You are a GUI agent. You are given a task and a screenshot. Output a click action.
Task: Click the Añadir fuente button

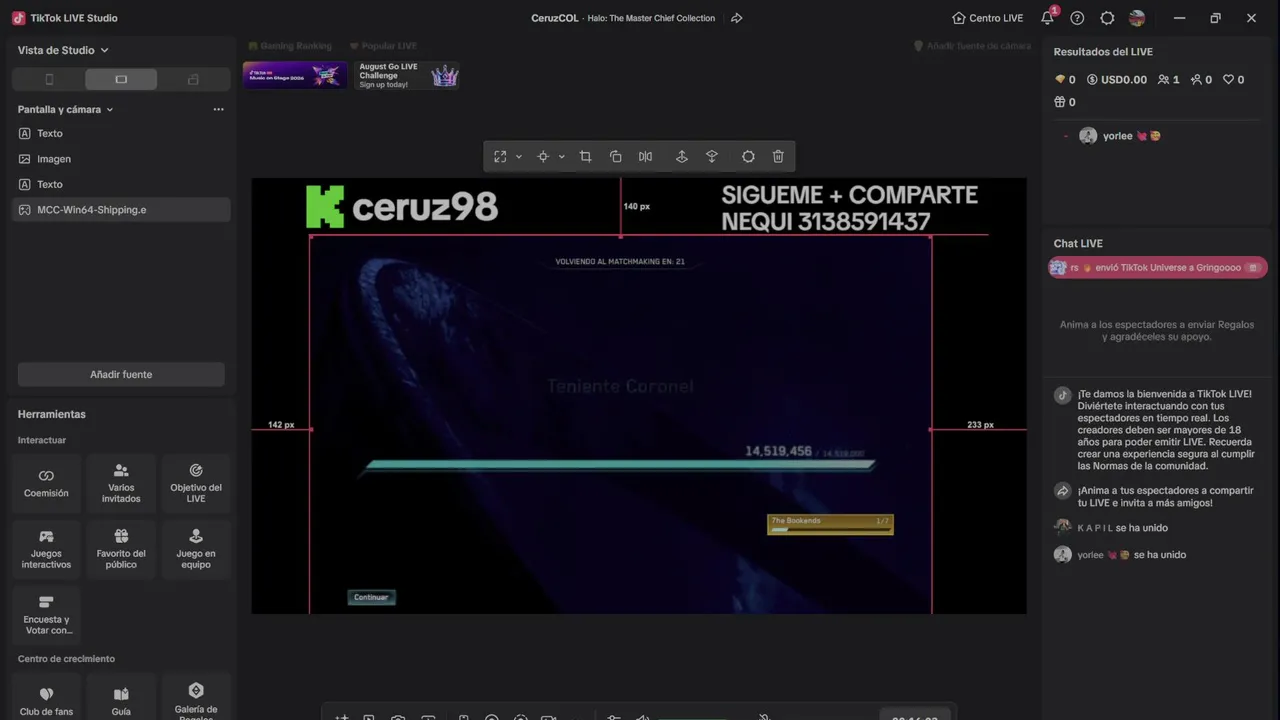click(121, 374)
